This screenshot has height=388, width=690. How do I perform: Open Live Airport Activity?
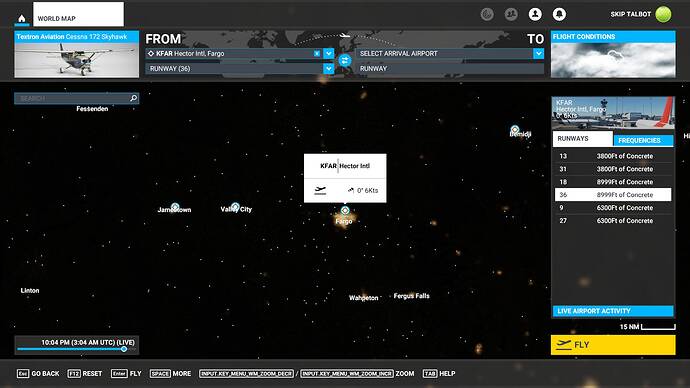tap(613, 311)
